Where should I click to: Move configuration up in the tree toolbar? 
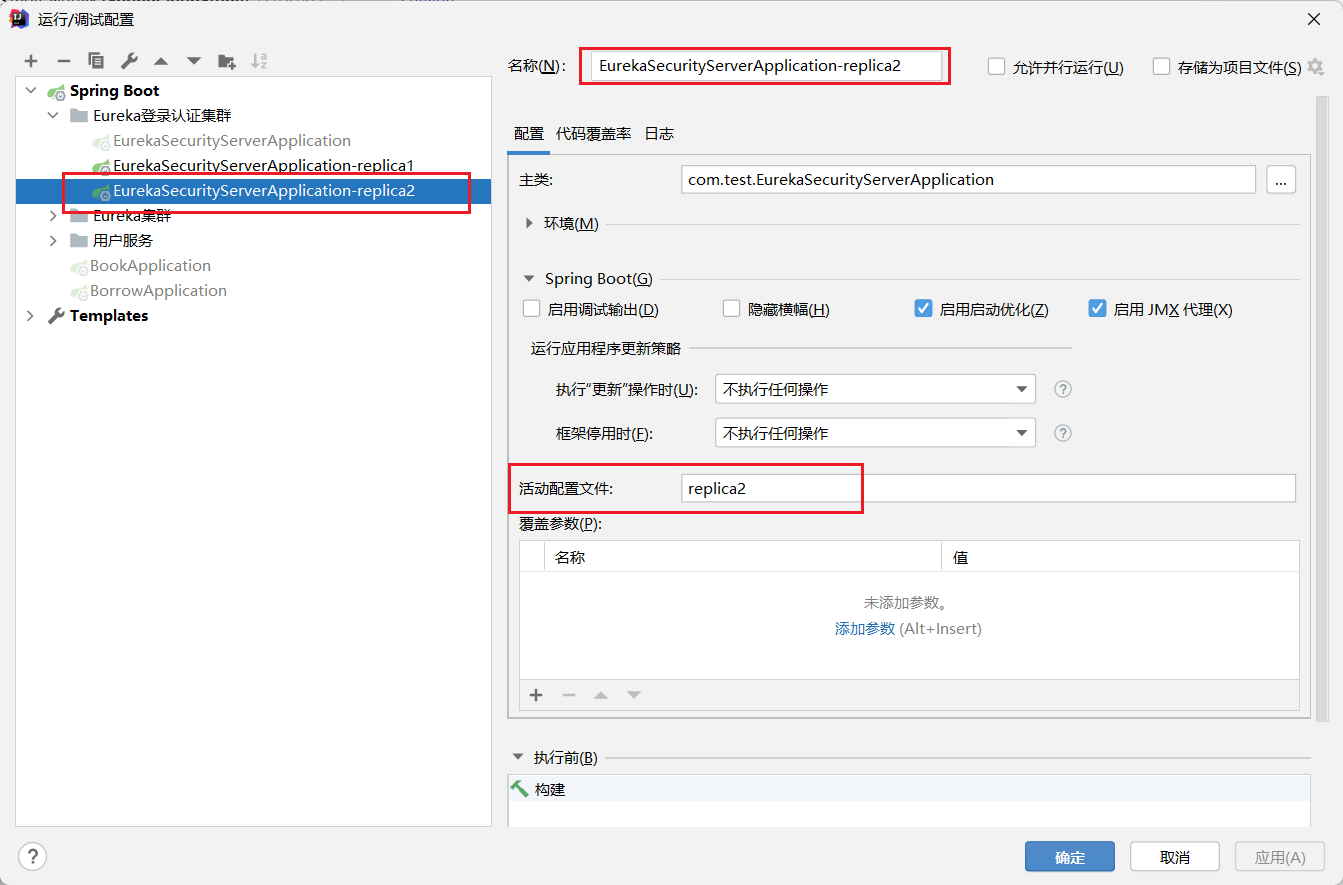pos(161,61)
